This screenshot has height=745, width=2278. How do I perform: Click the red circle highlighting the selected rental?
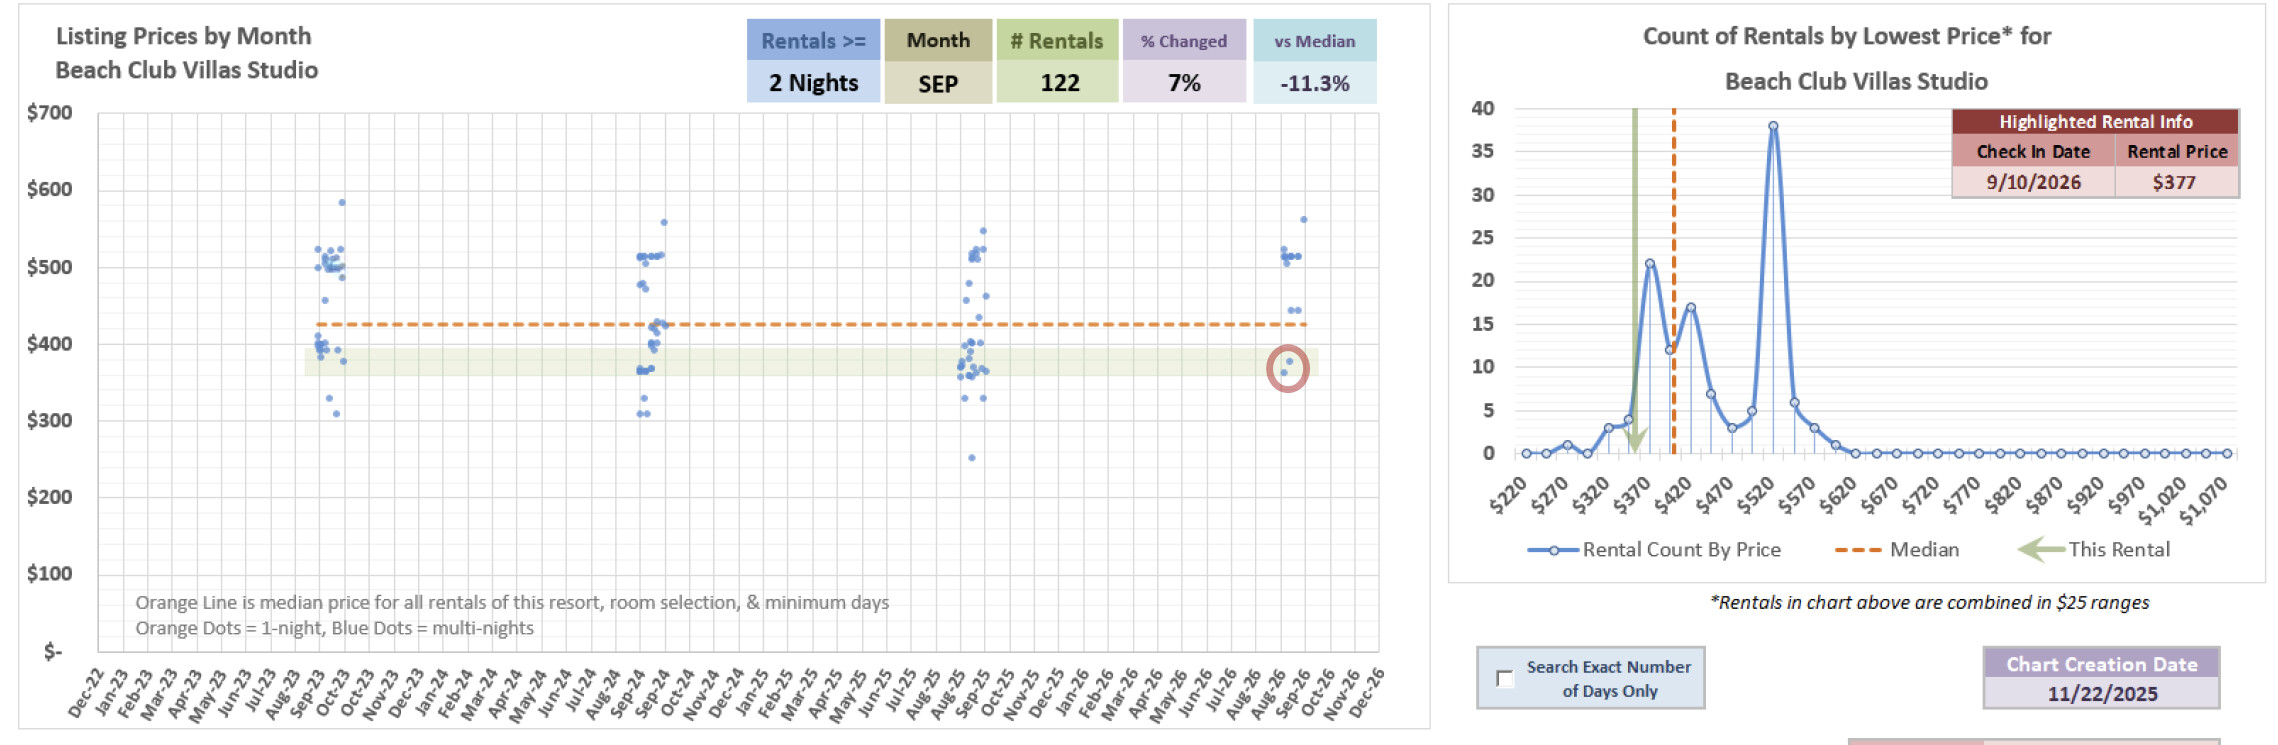pyautogui.click(x=1287, y=369)
